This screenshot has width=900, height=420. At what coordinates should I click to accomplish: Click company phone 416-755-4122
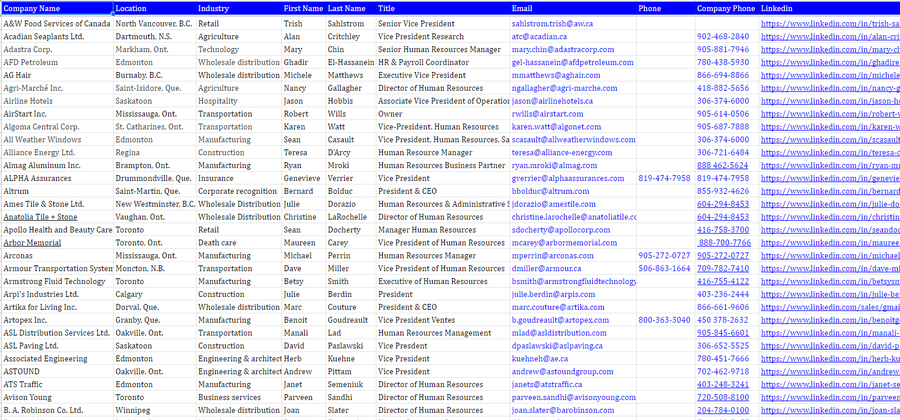click(723, 282)
